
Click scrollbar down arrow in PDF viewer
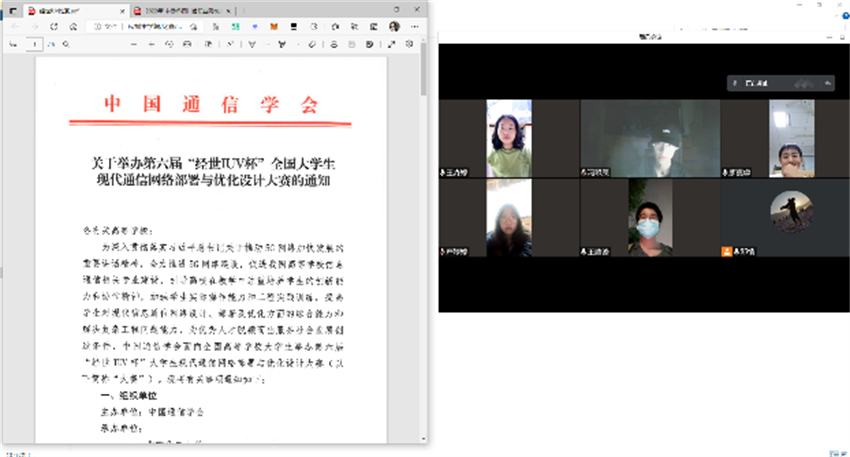pyautogui.click(x=423, y=439)
